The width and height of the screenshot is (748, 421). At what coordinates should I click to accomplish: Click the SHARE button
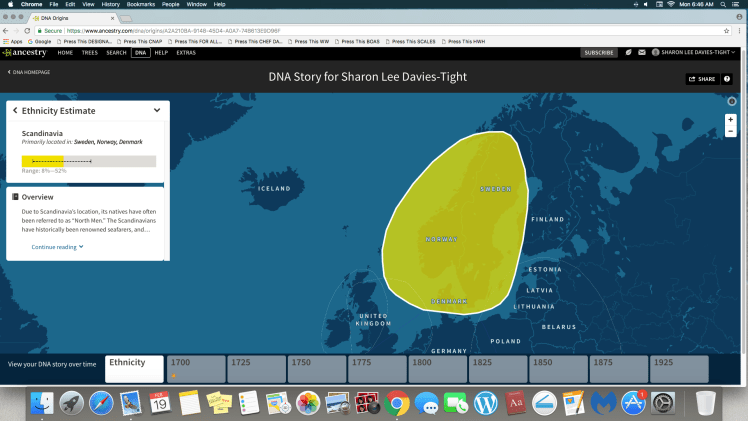700,79
